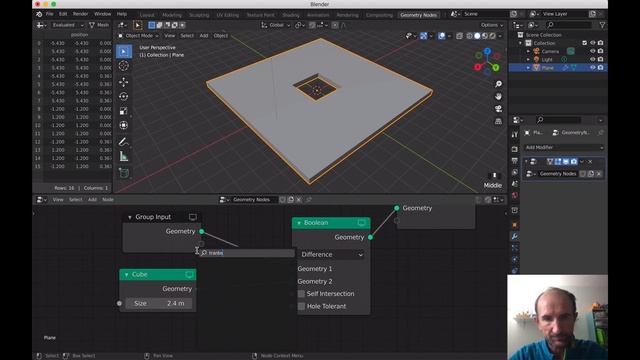This screenshot has width=640, height=360.
Task: Open the Difference operation dropdown
Action: coord(331,255)
